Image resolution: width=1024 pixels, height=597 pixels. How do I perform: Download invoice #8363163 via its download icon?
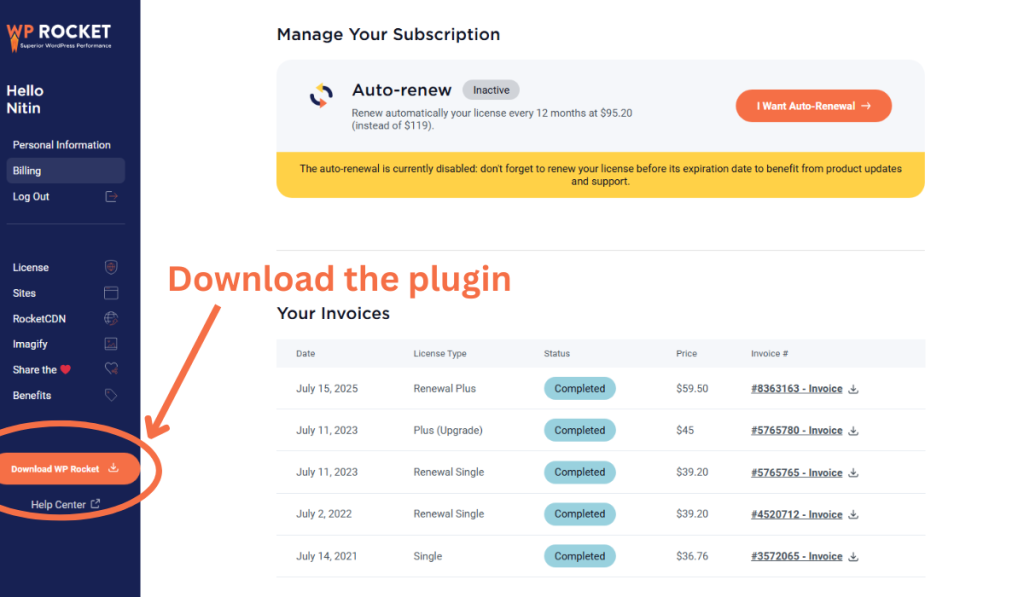coord(853,389)
